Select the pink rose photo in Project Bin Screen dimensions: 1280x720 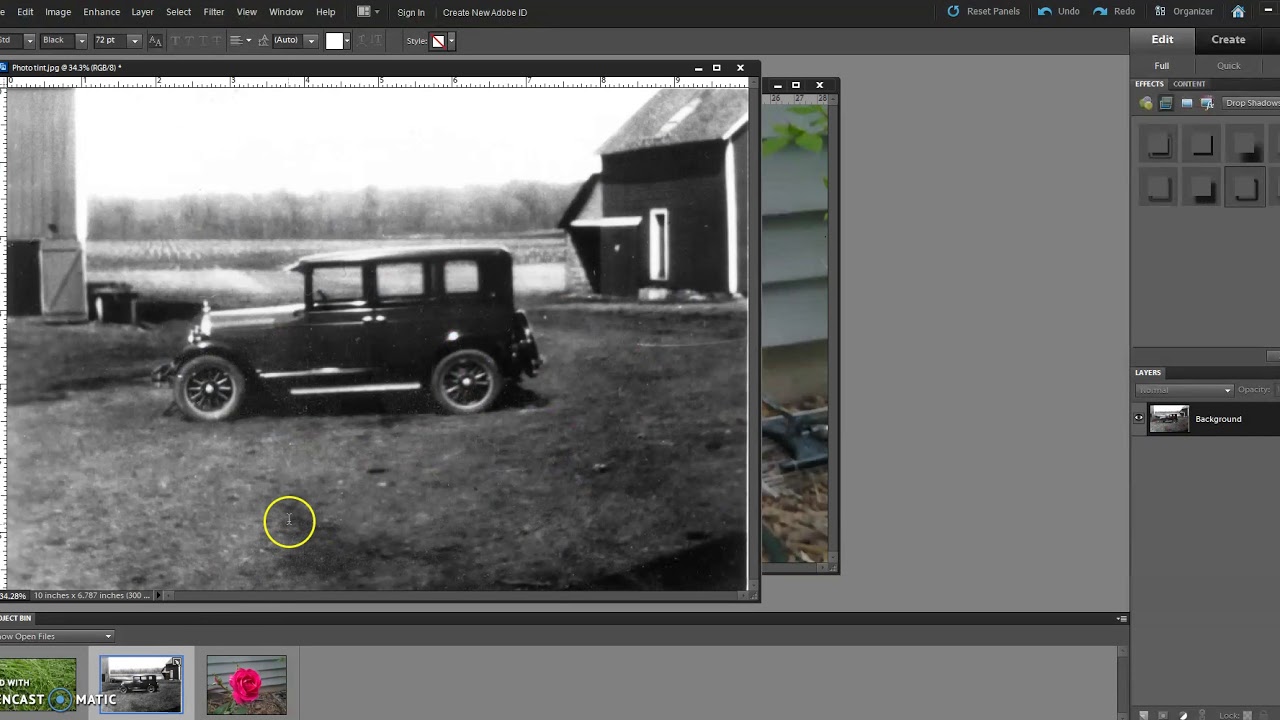(247, 685)
